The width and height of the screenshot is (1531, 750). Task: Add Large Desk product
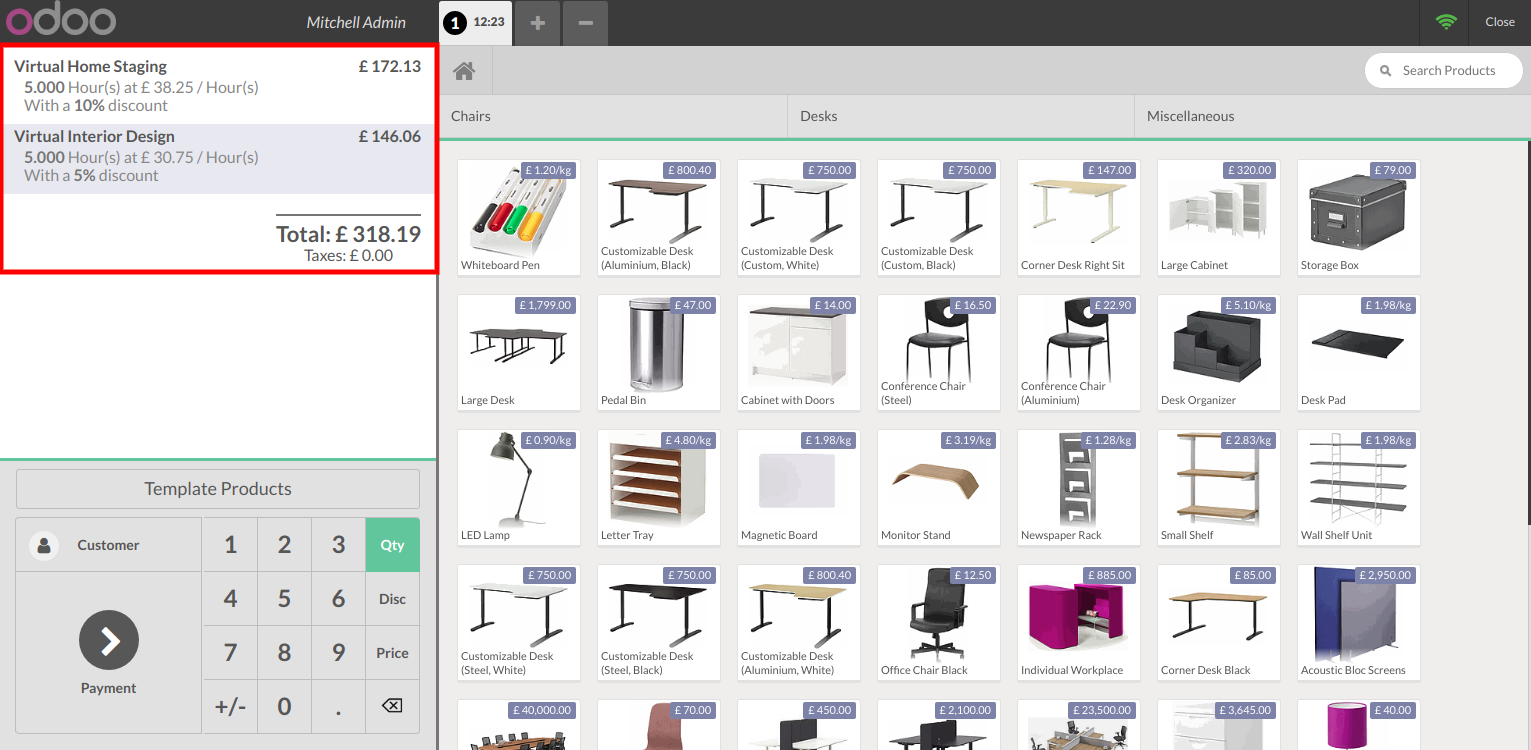click(x=519, y=352)
